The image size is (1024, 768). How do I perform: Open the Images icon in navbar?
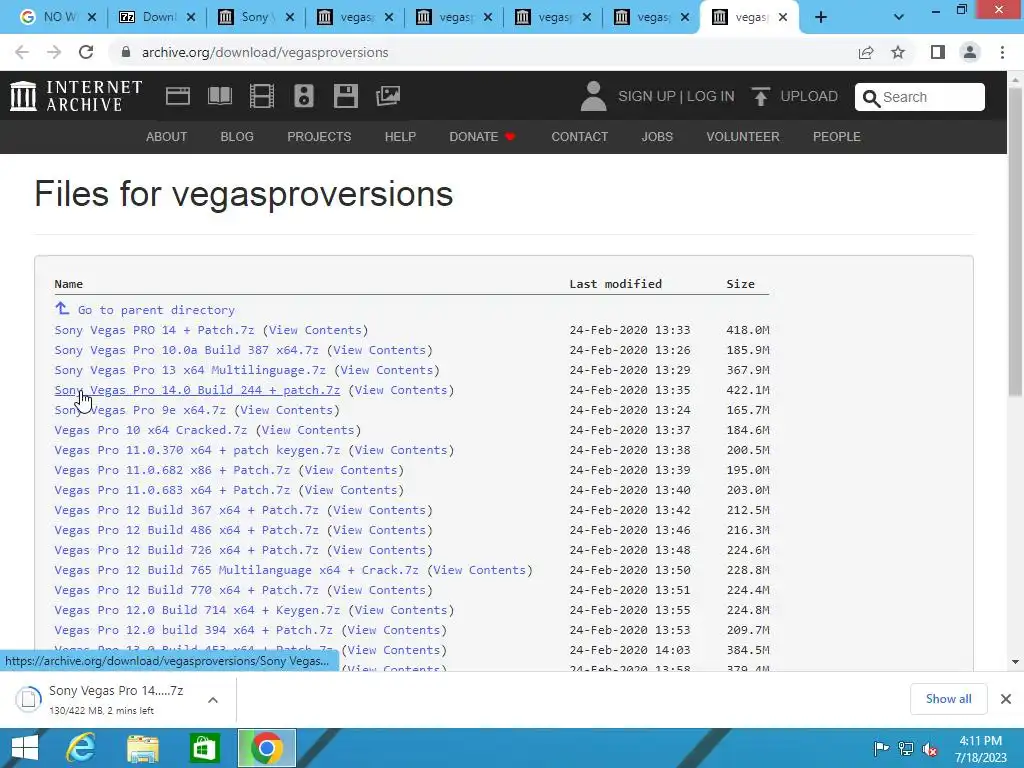388,96
